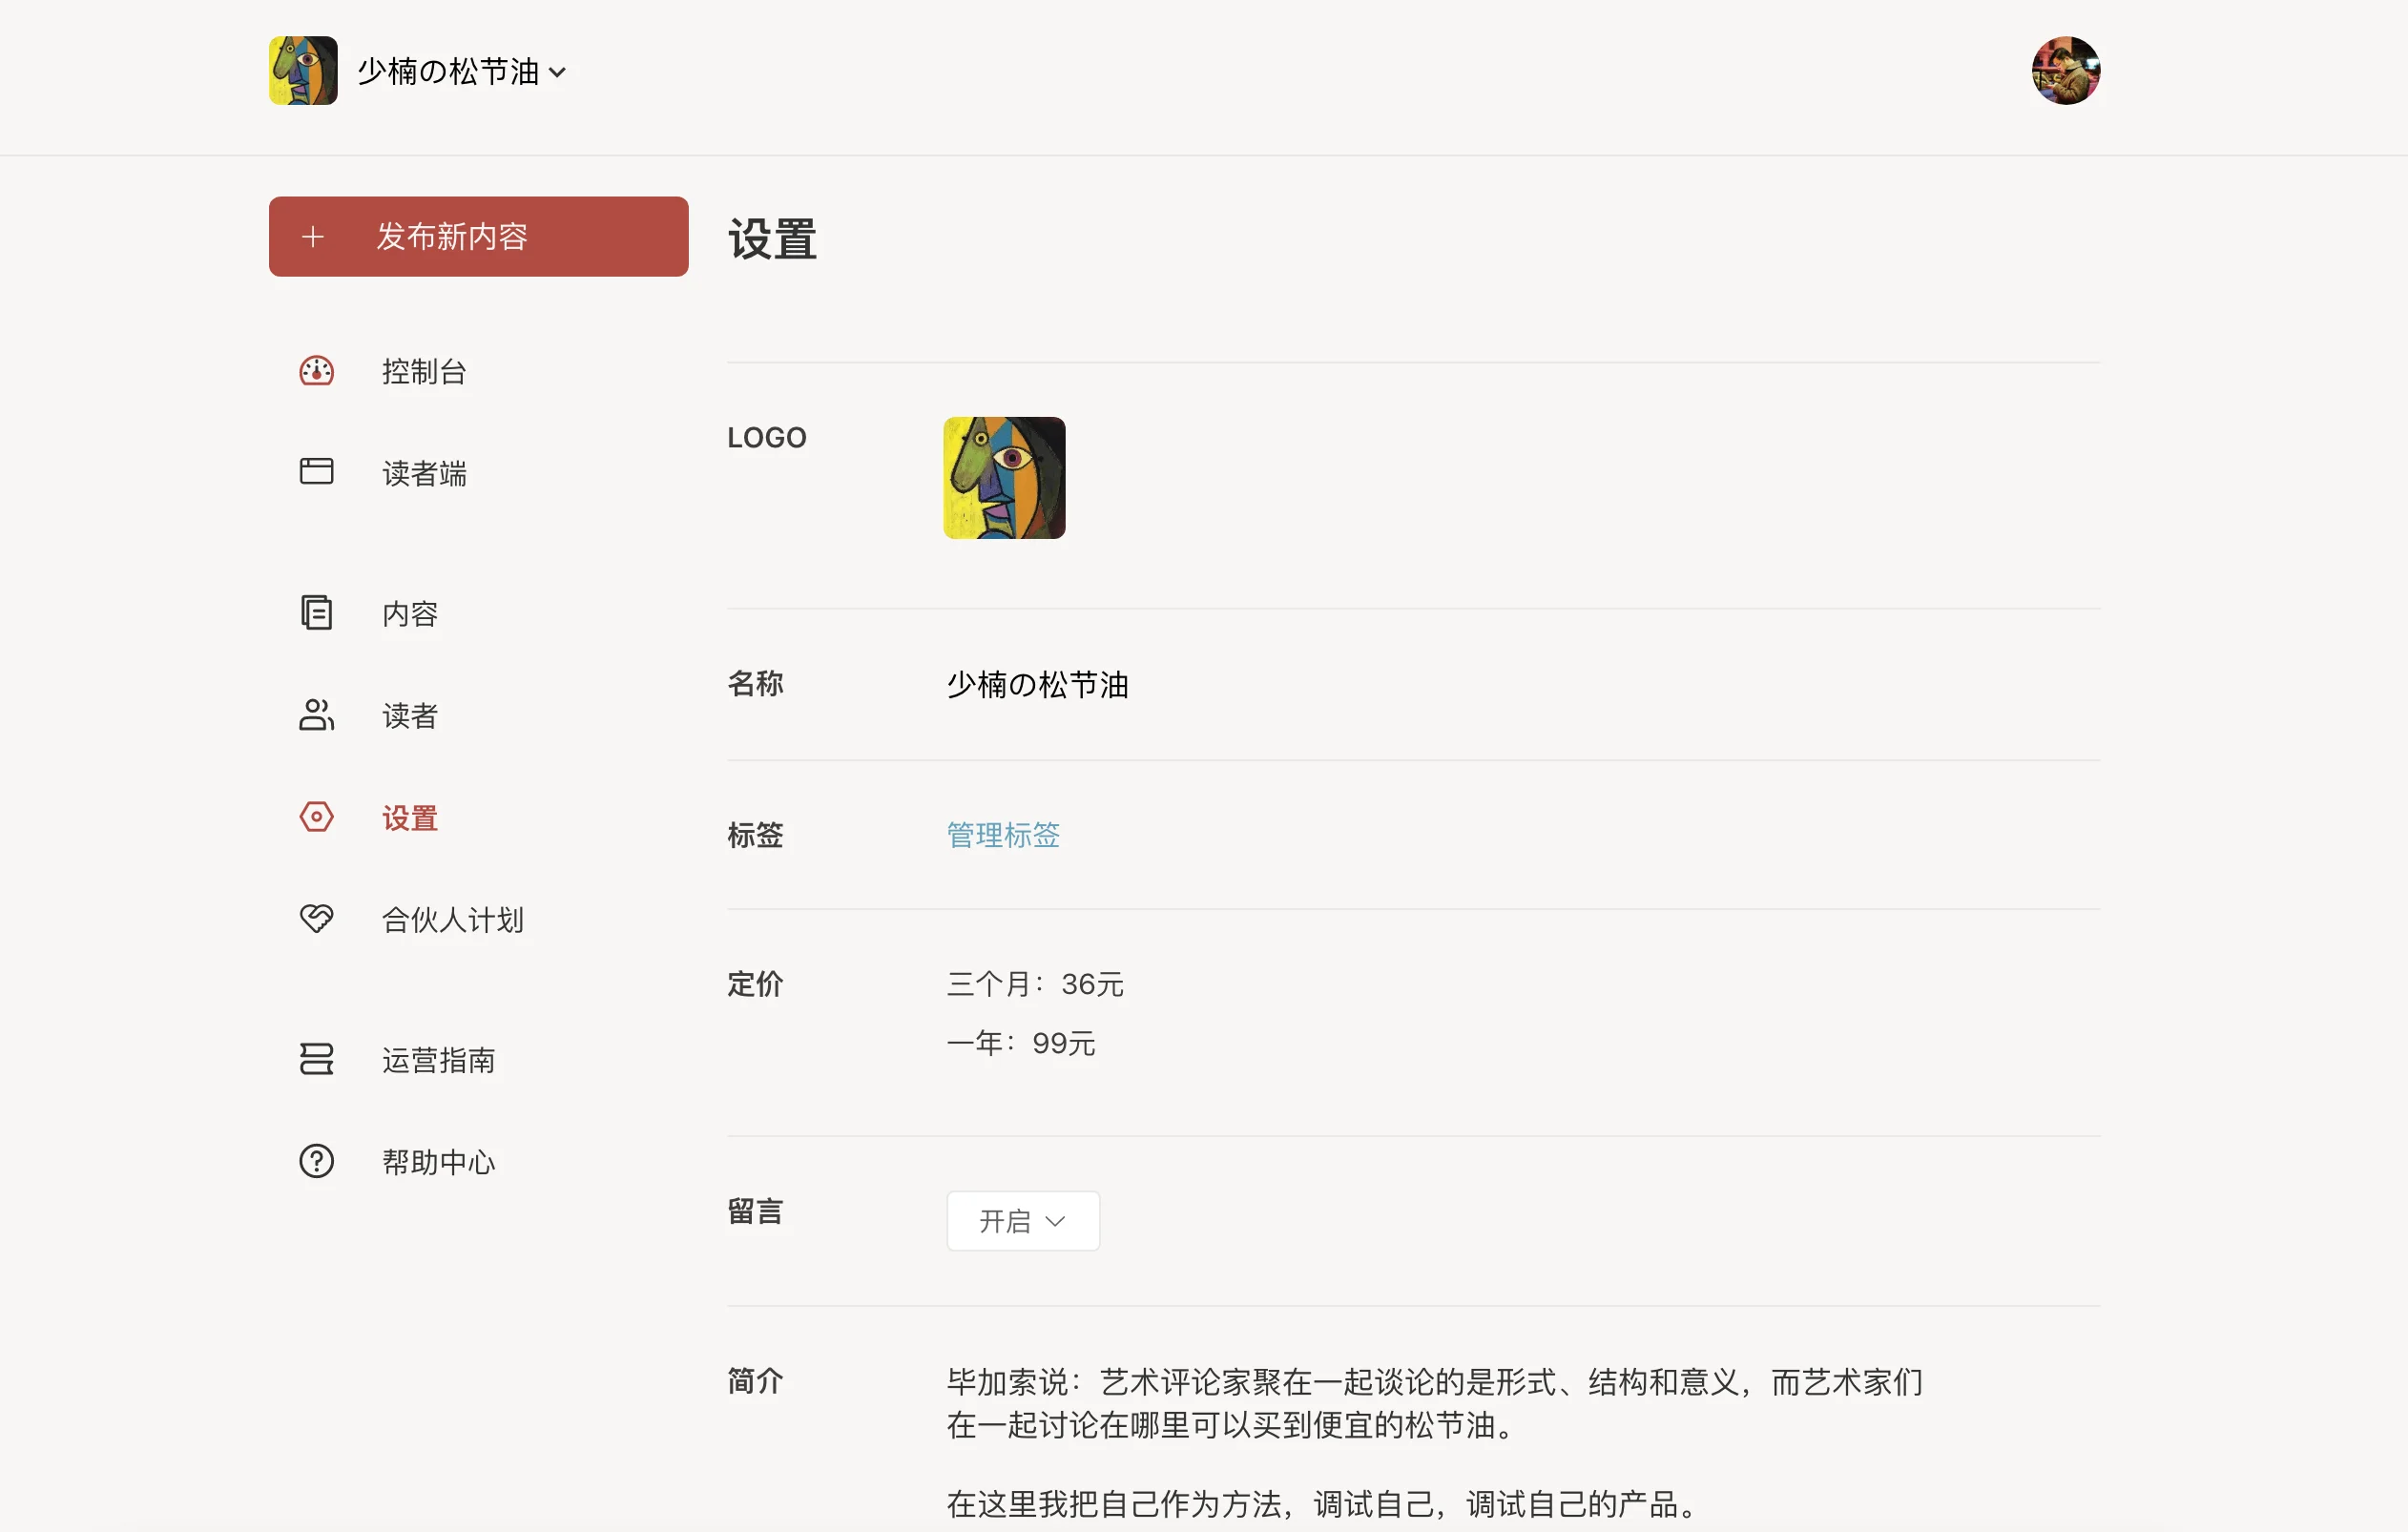Viewport: 2408px width, 1532px height.
Task: Click the readers people icon
Action: [x=316, y=715]
